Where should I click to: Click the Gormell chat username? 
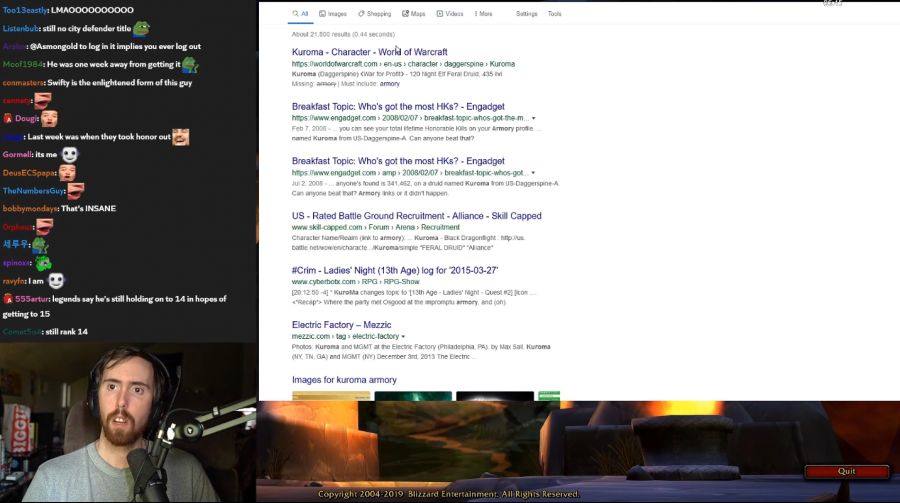point(17,154)
